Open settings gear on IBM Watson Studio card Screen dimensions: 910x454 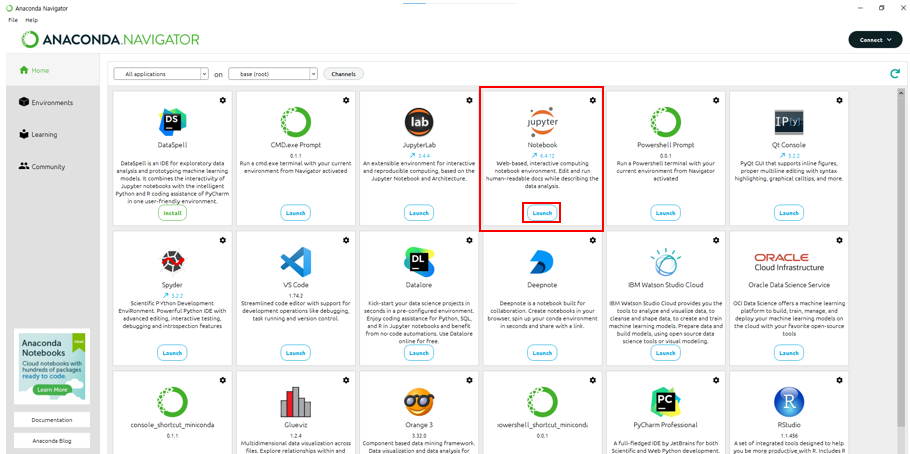[x=716, y=240]
